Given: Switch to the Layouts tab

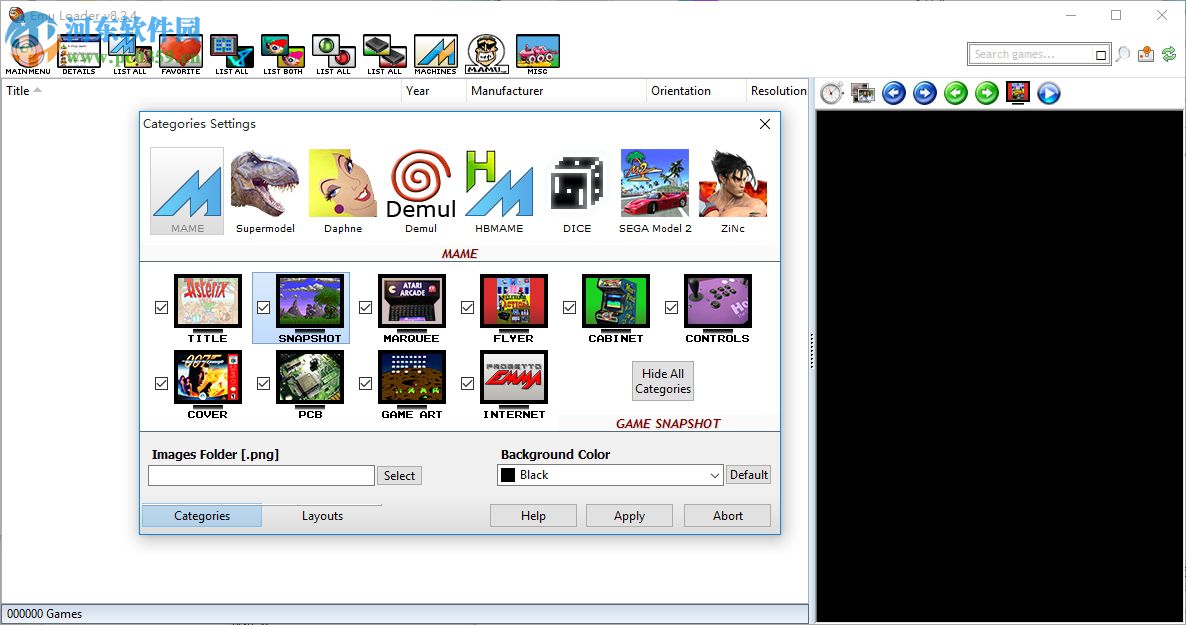Looking at the screenshot, I should click(322, 515).
